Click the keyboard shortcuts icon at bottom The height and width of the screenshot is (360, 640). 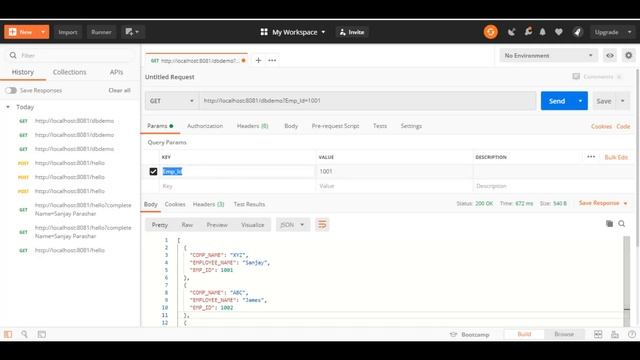(615, 334)
